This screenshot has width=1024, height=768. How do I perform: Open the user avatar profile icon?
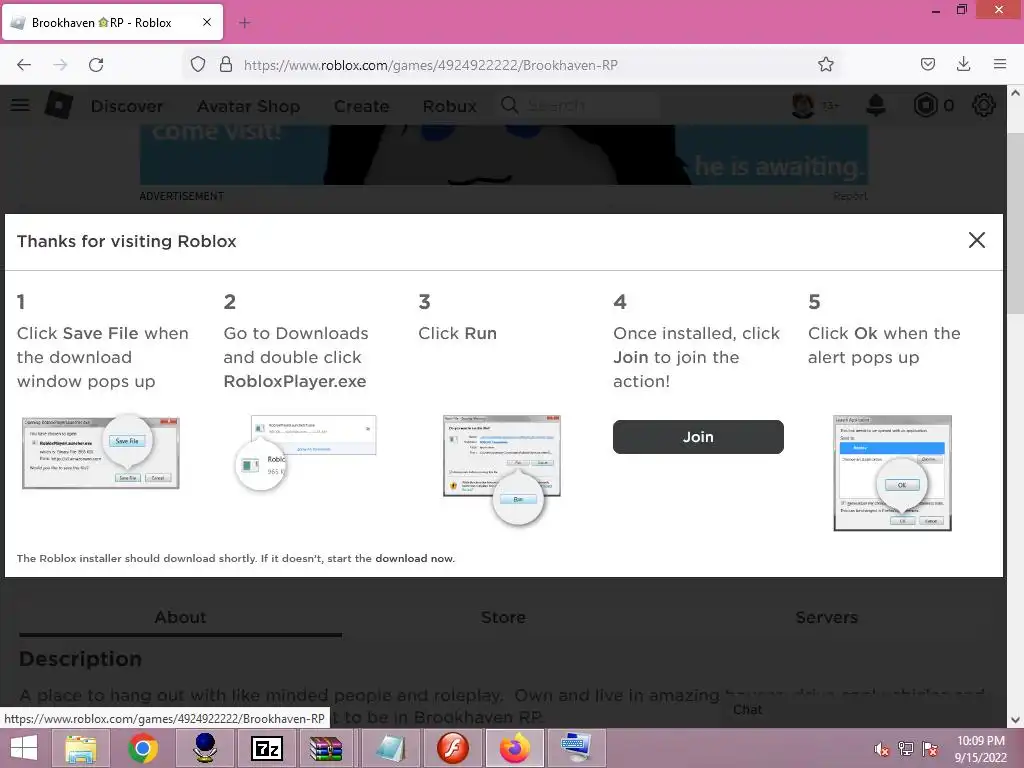pyautogui.click(x=803, y=105)
